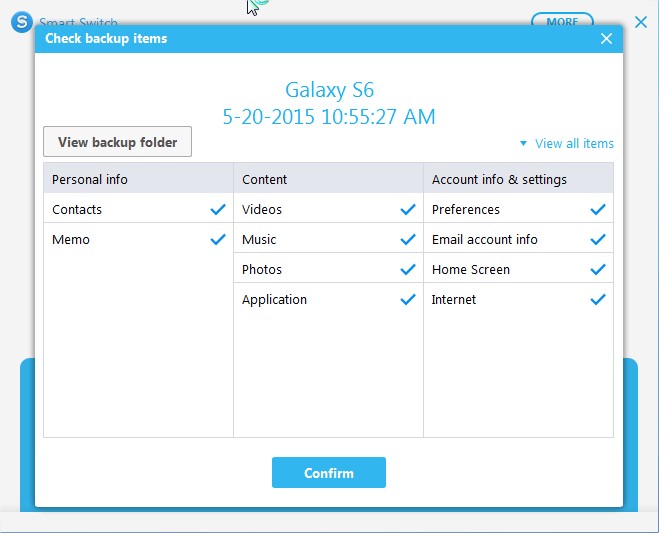Toggle the Email account info checkmark

point(598,239)
